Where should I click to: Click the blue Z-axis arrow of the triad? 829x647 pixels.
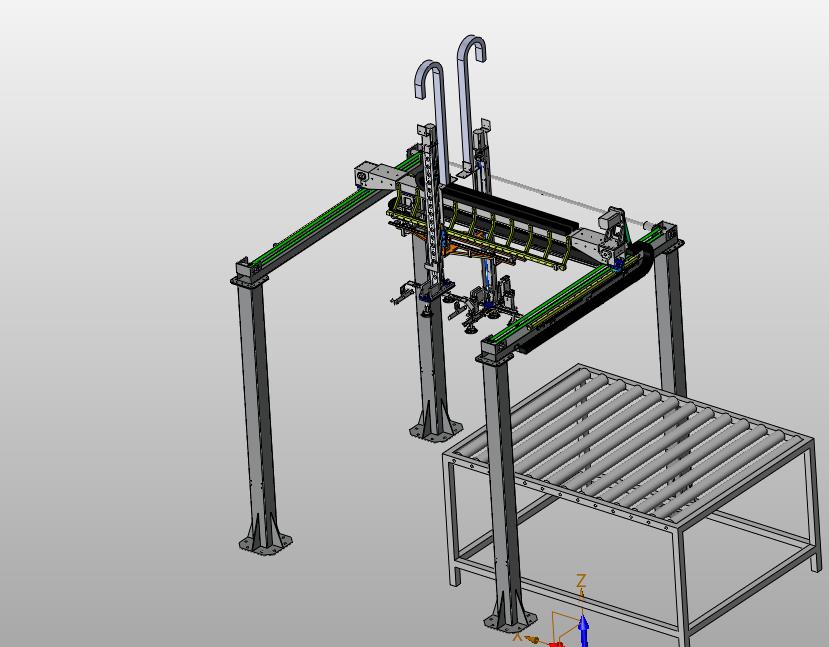(584, 630)
